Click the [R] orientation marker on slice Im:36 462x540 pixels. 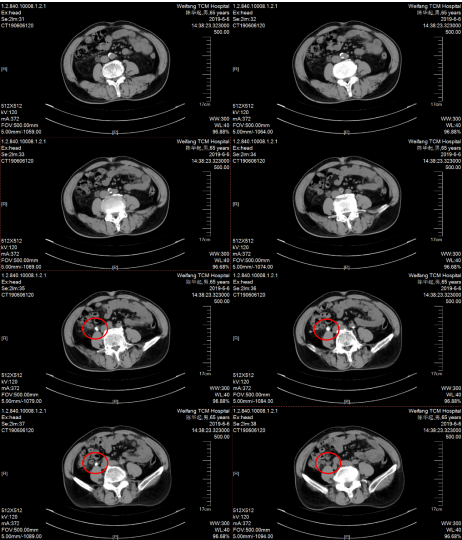point(236,339)
